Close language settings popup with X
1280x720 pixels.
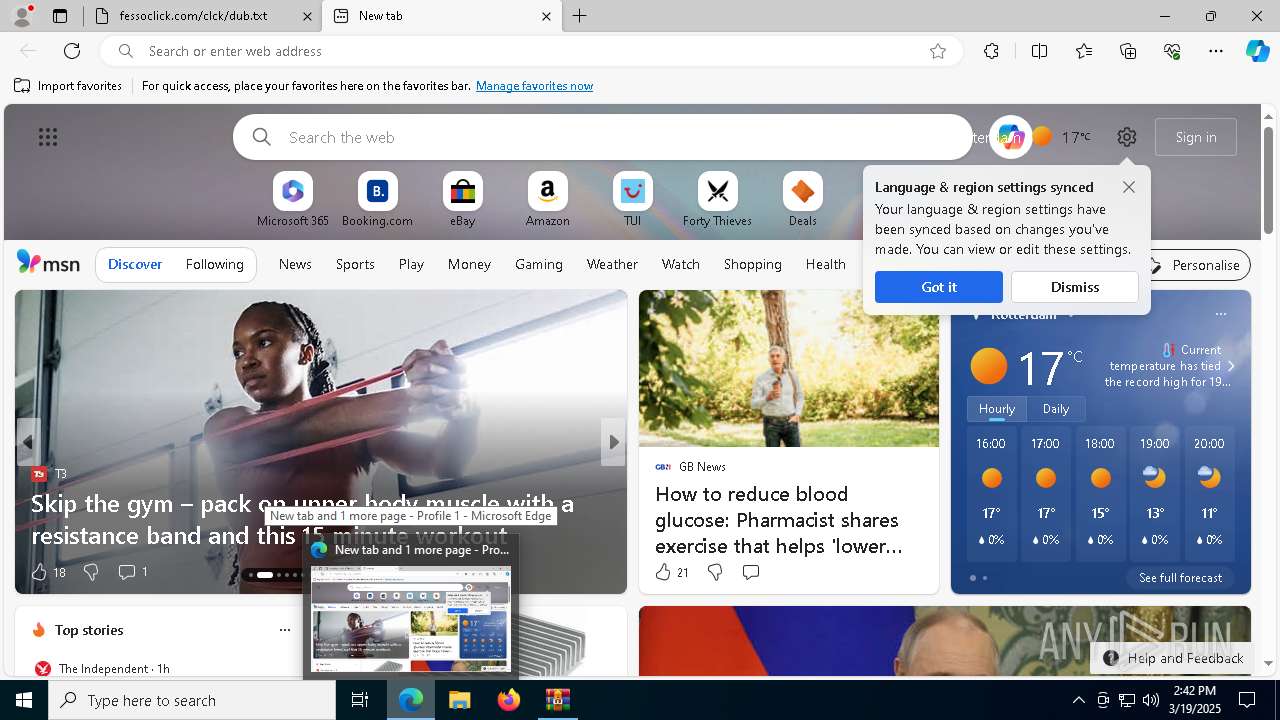[1129, 187]
